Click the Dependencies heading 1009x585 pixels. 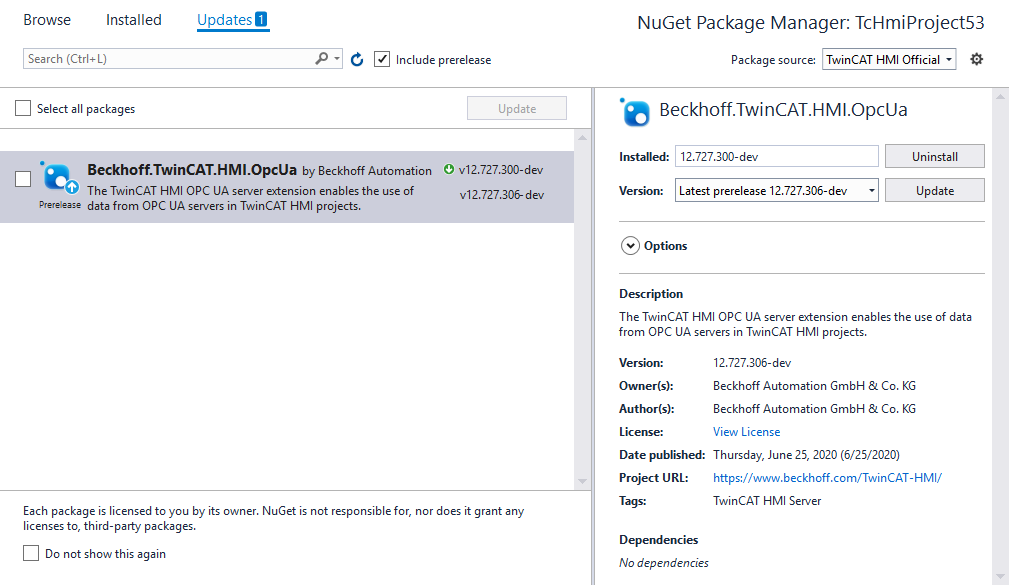[658, 539]
